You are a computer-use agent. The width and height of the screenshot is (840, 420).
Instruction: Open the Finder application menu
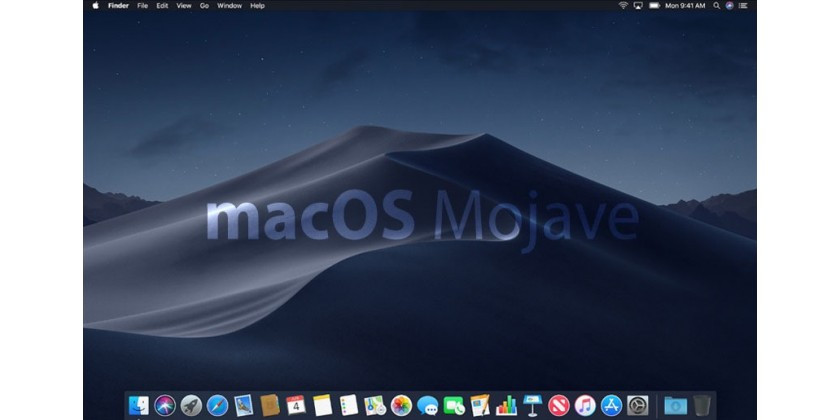coord(118,5)
